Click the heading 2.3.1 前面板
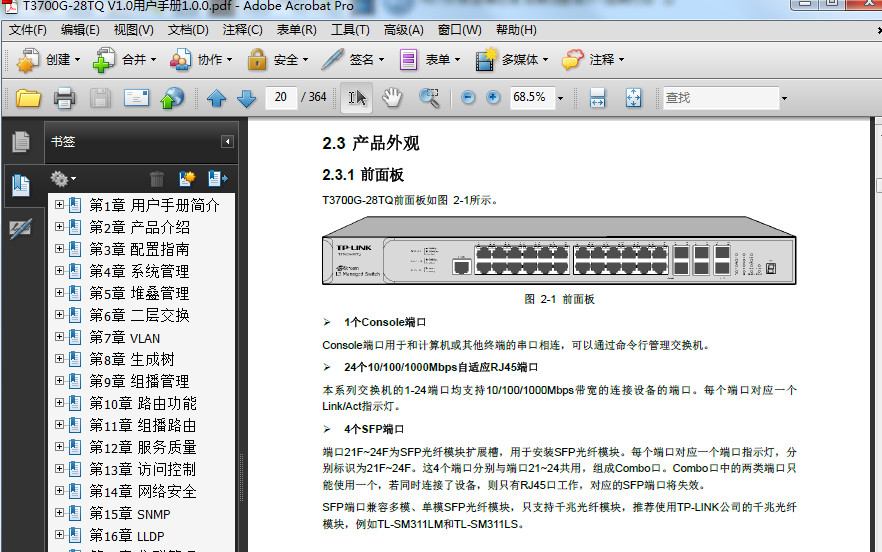The height and width of the screenshot is (552, 882). (x=363, y=175)
